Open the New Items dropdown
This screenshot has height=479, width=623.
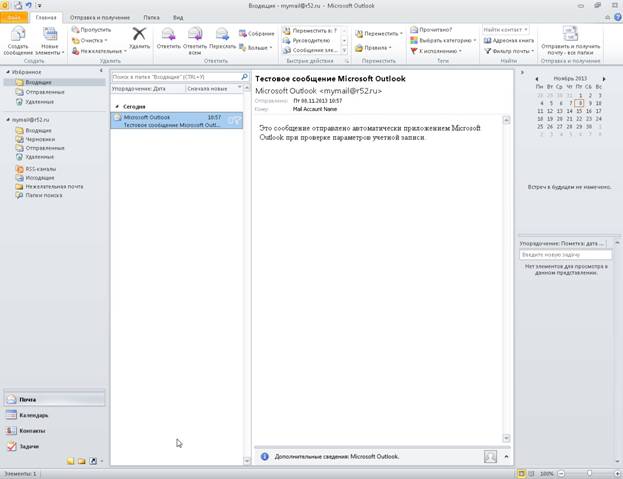(x=50, y=41)
